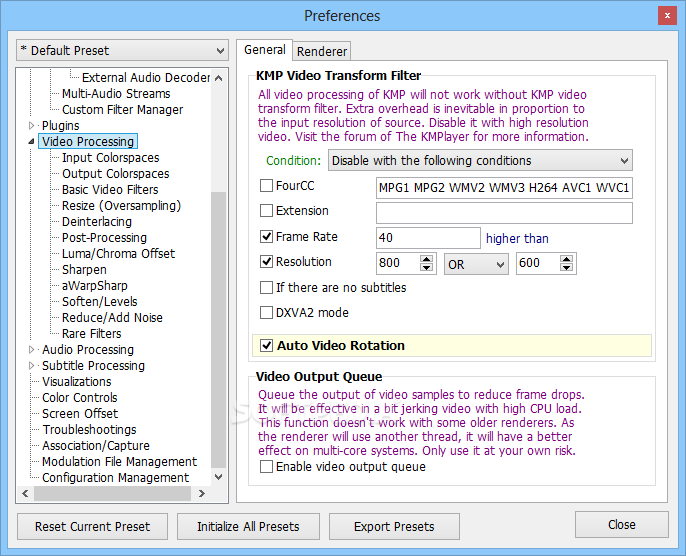
Task: Open the Default Preset dropdown
Action: click(x=122, y=50)
